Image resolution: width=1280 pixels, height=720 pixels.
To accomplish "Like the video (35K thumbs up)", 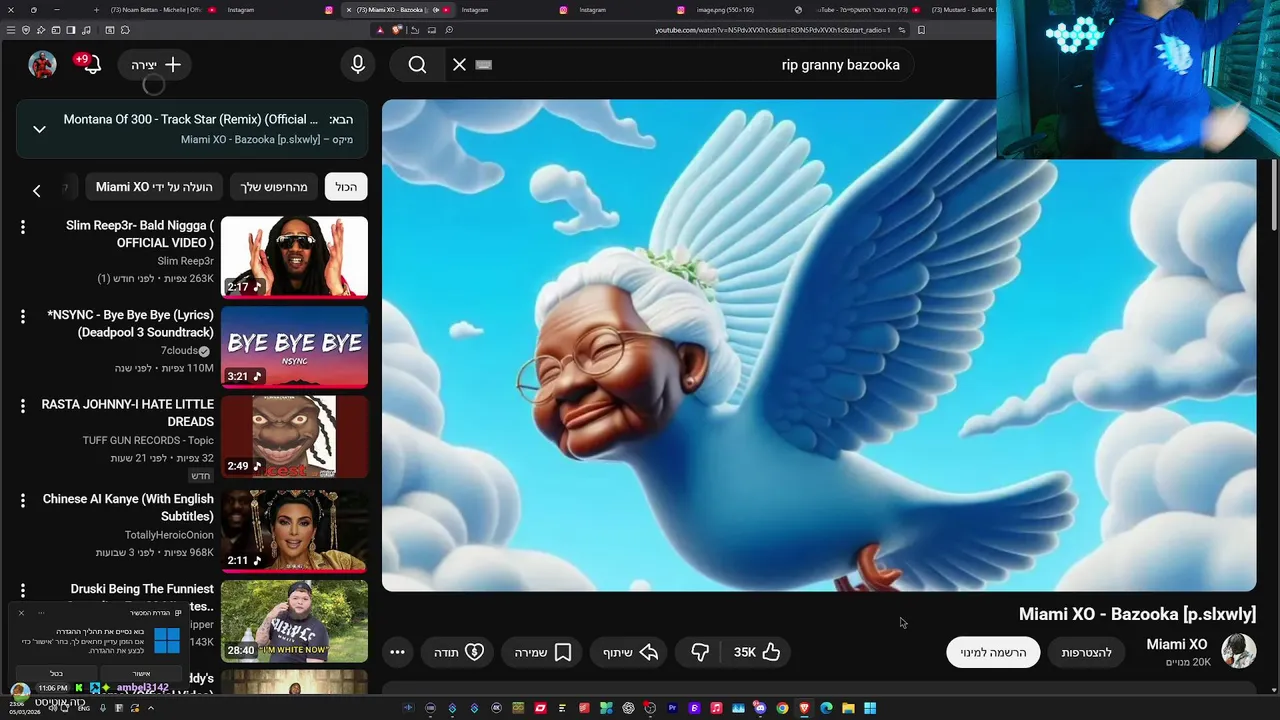I will tap(757, 652).
